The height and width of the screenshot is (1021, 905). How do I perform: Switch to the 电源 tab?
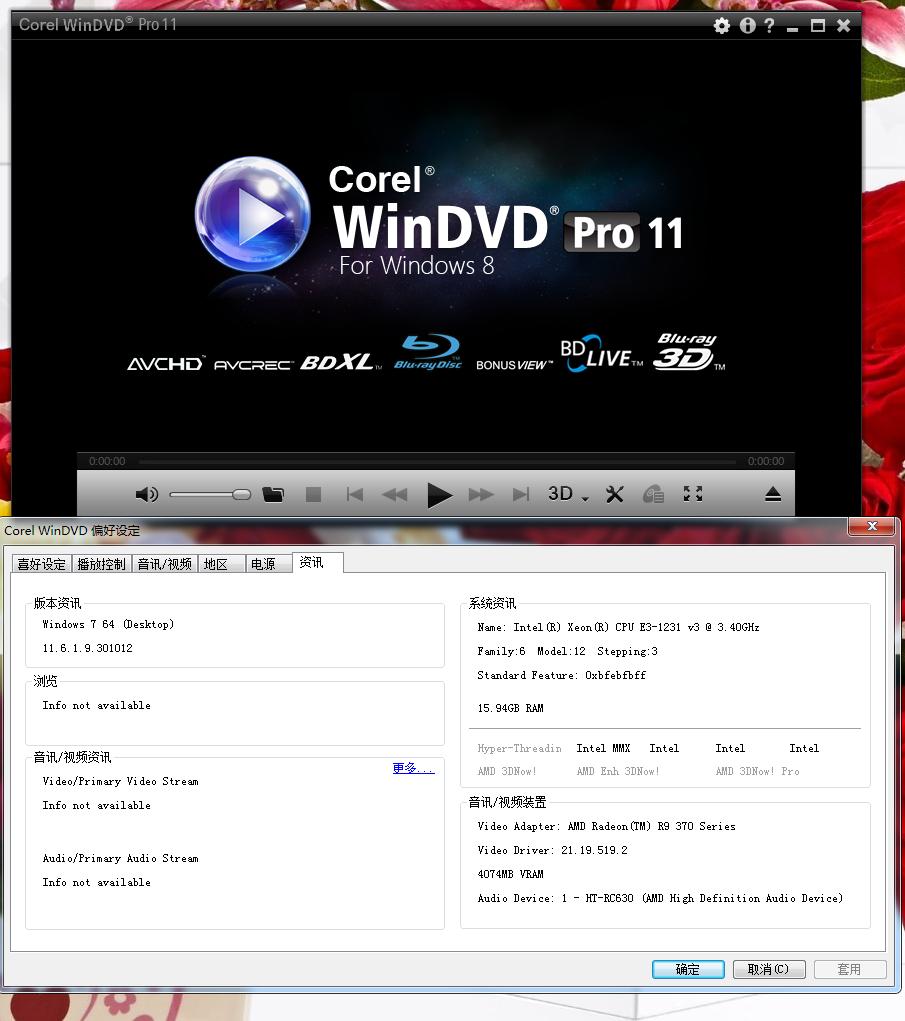(269, 564)
